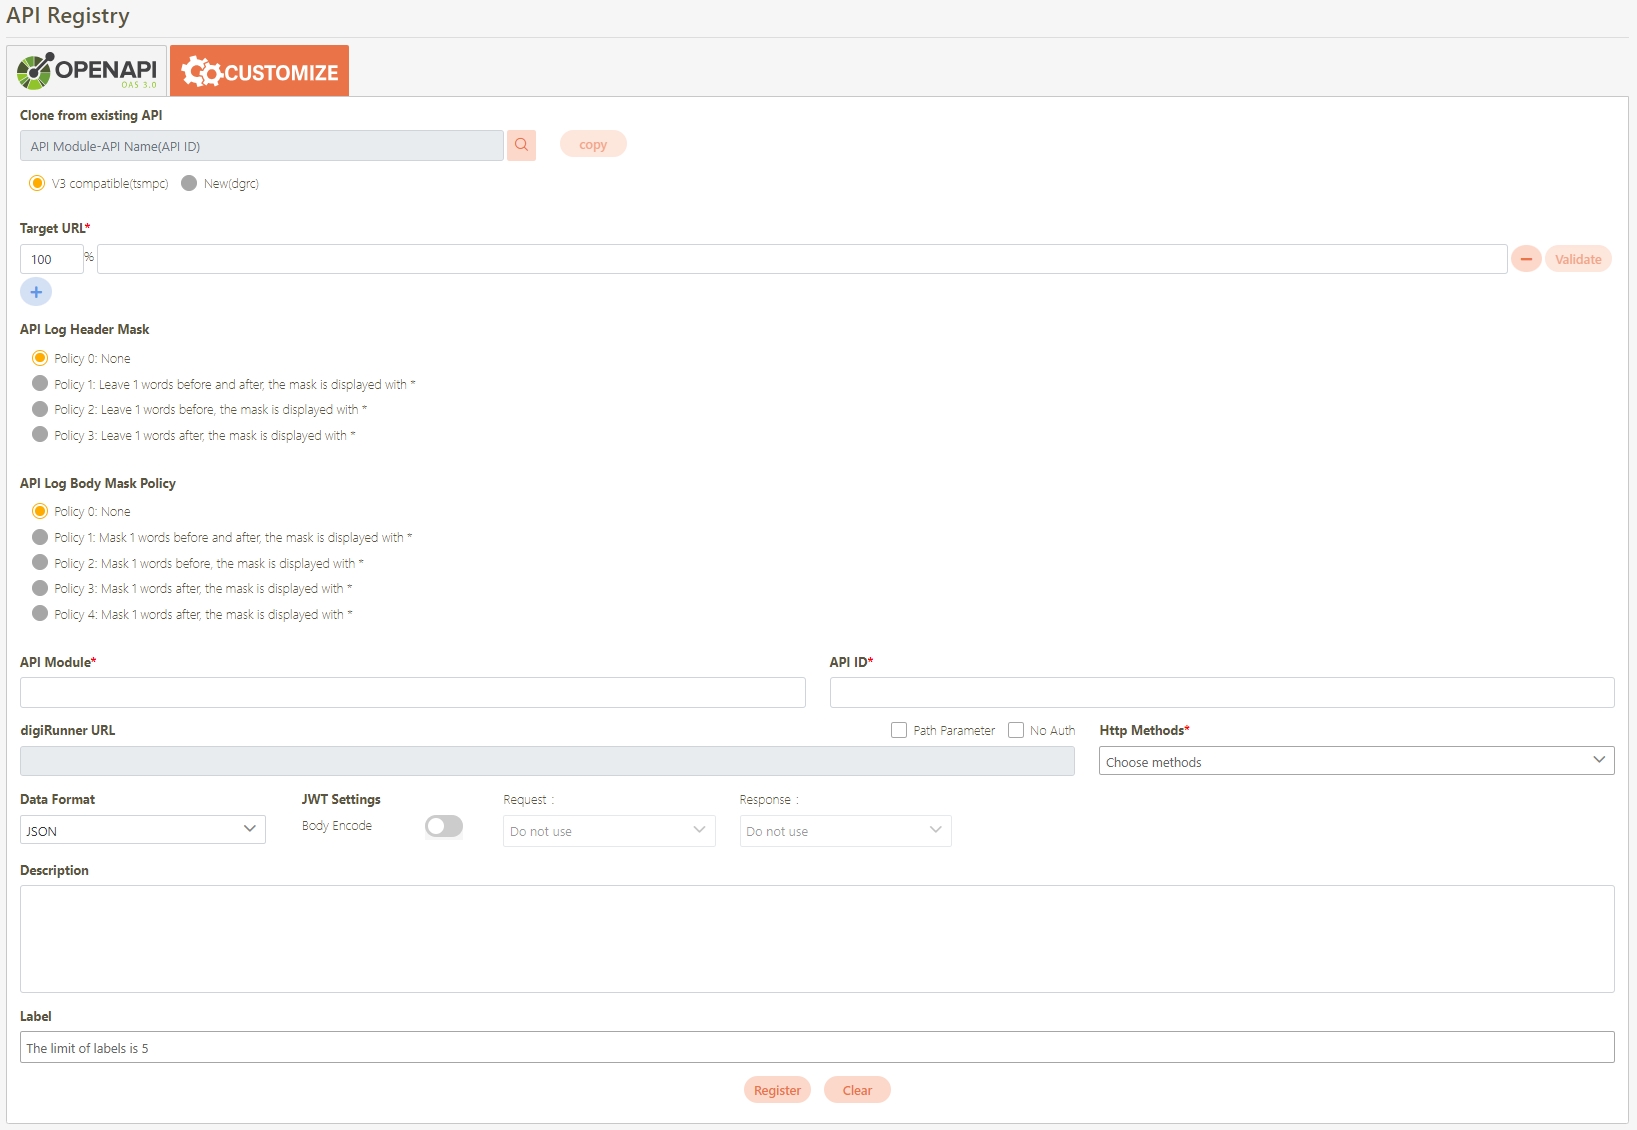Open the JWT Response dropdown

click(845, 831)
